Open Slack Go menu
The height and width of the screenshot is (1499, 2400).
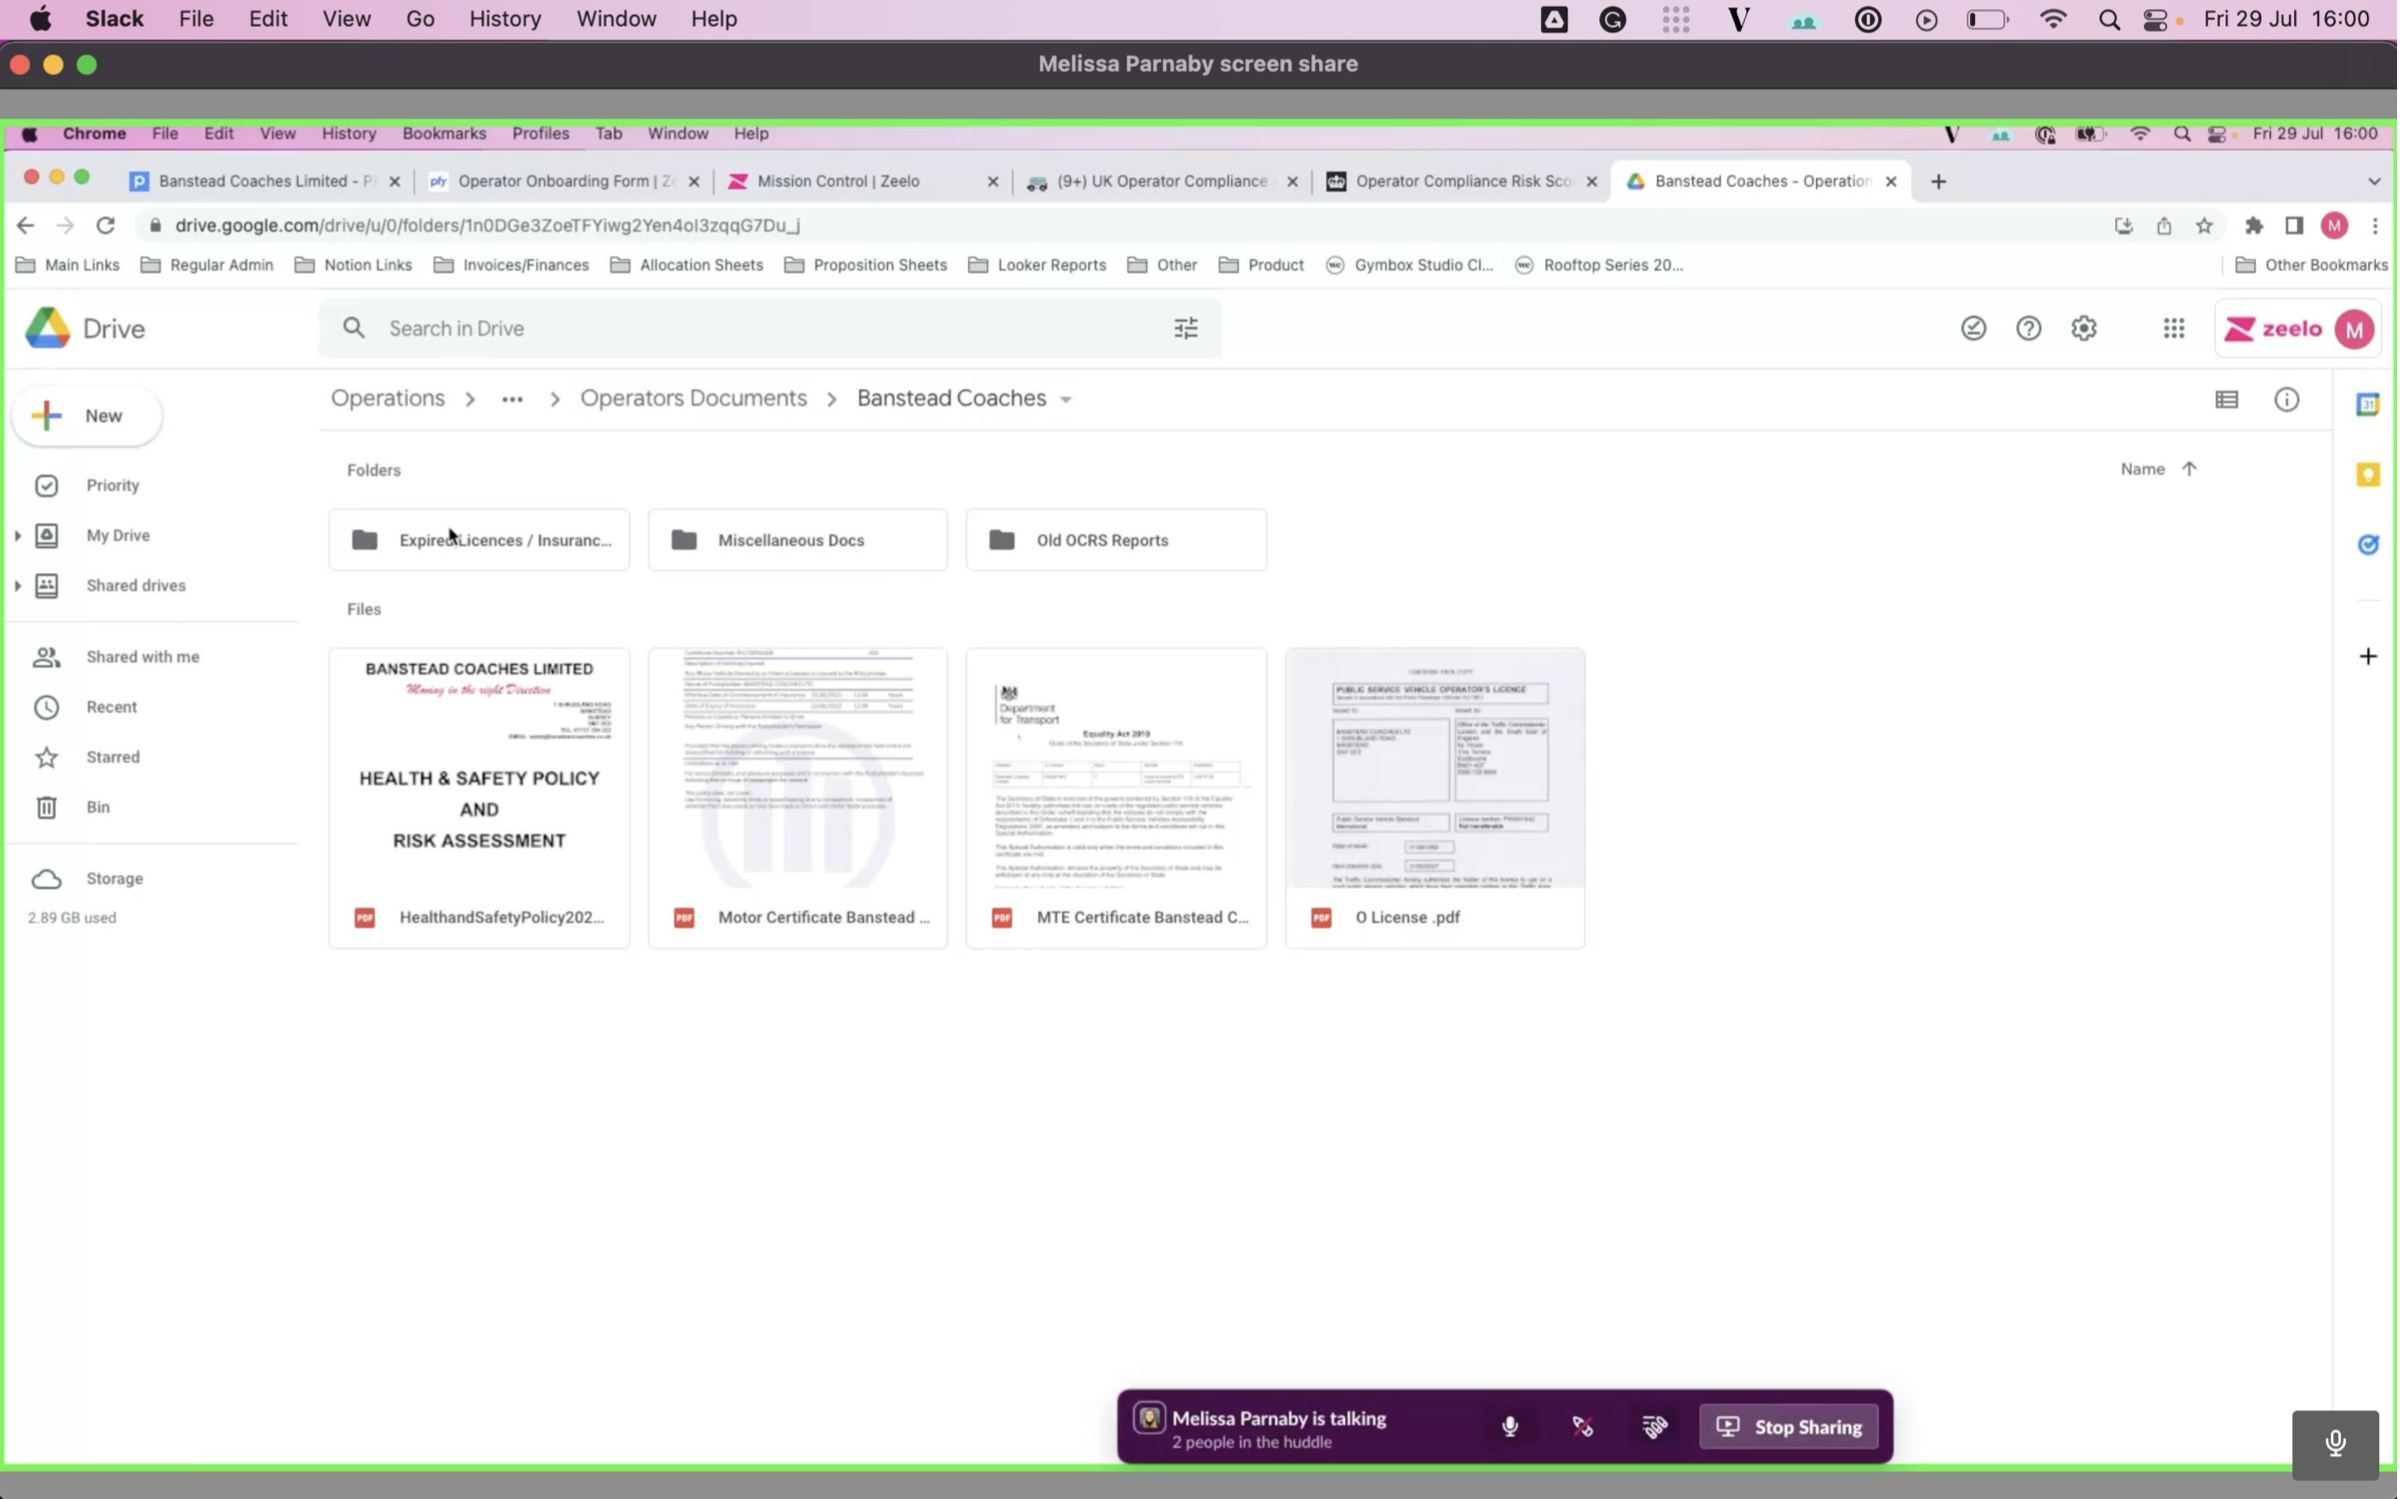[420, 19]
